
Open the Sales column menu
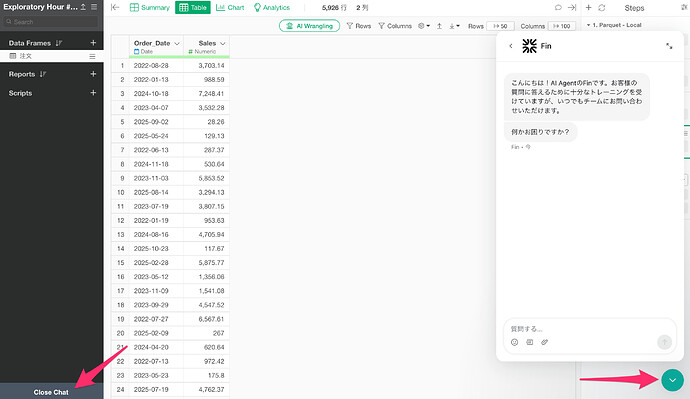point(223,43)
